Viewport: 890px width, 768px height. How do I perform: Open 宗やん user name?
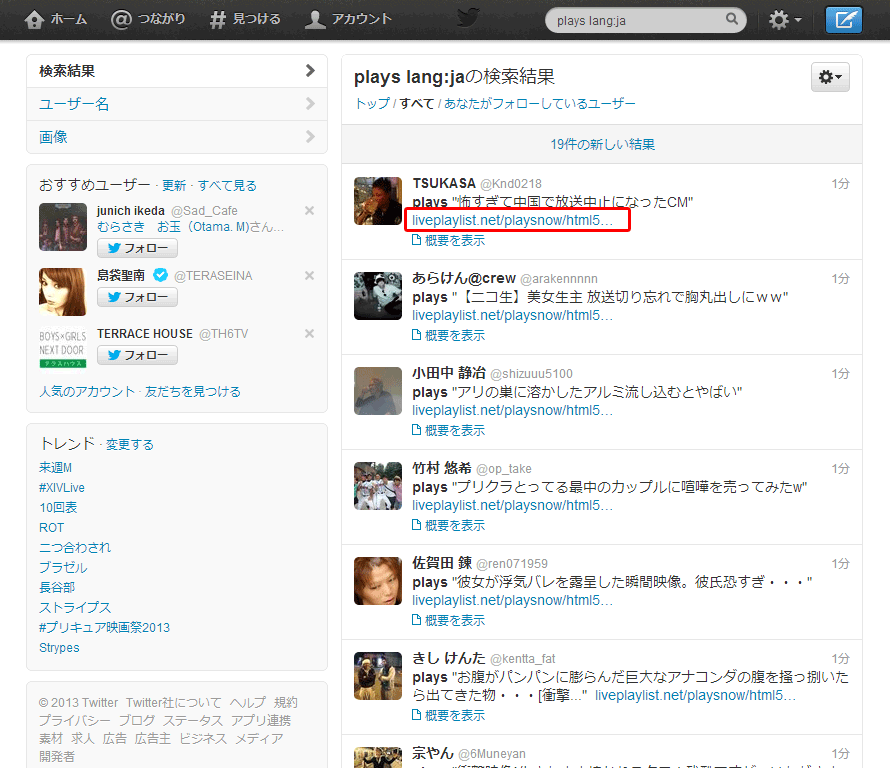pos(433,753)
